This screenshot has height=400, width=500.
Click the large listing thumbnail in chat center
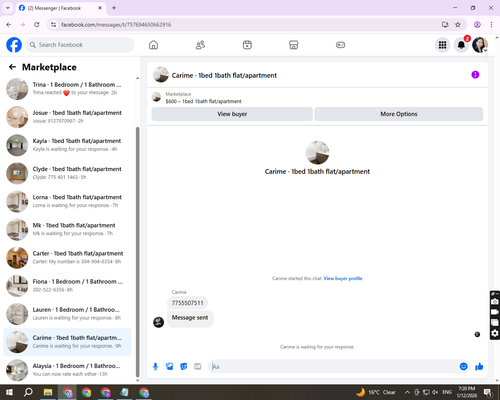(x=317, y=153)
